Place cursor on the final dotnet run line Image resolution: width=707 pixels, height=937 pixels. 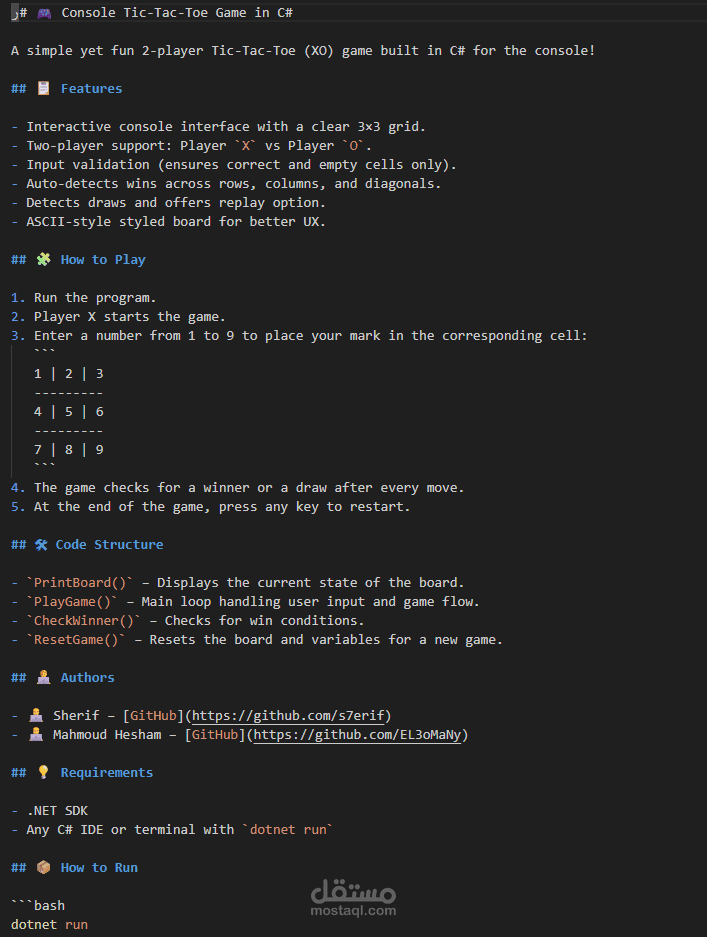pyautogui.click(x=50, y=924)
